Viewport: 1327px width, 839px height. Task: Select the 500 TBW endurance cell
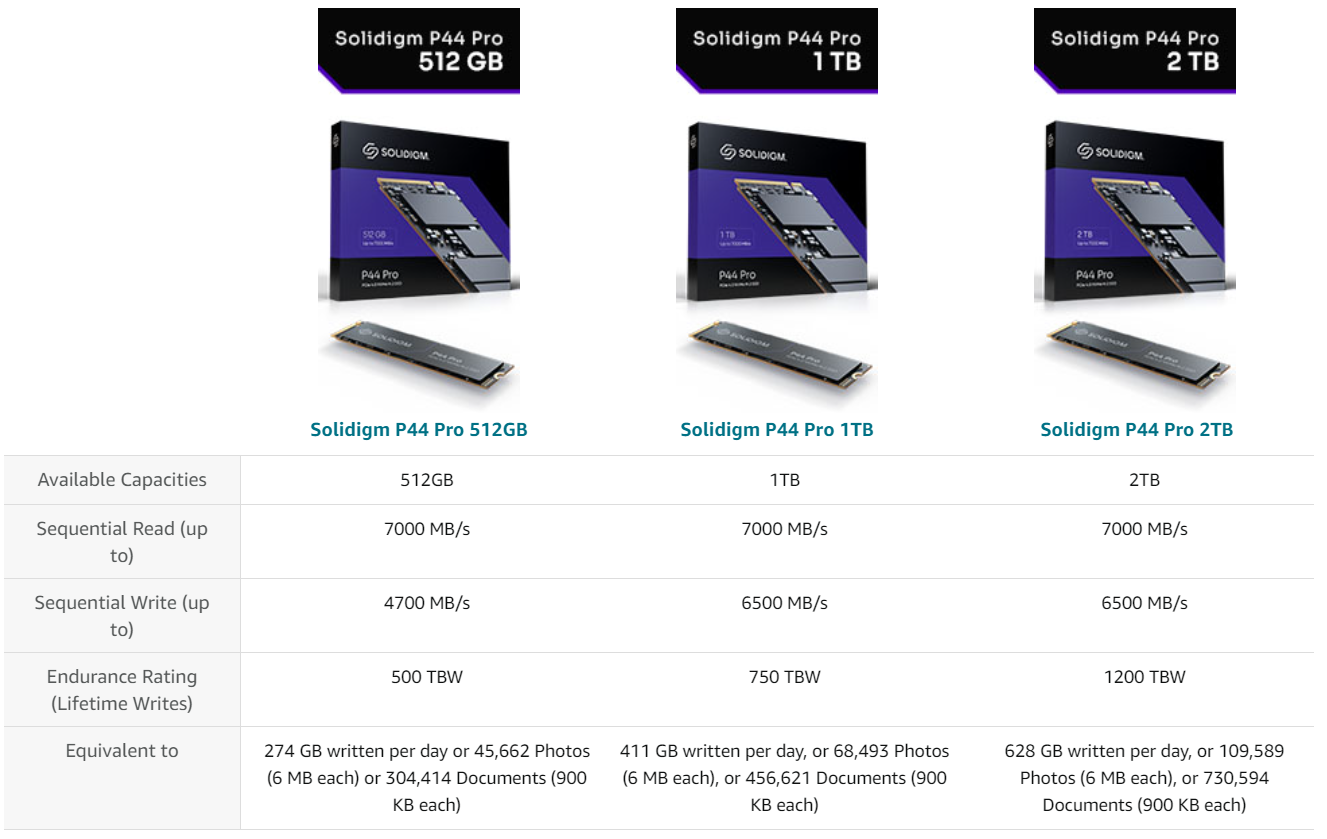pos(427,677)
